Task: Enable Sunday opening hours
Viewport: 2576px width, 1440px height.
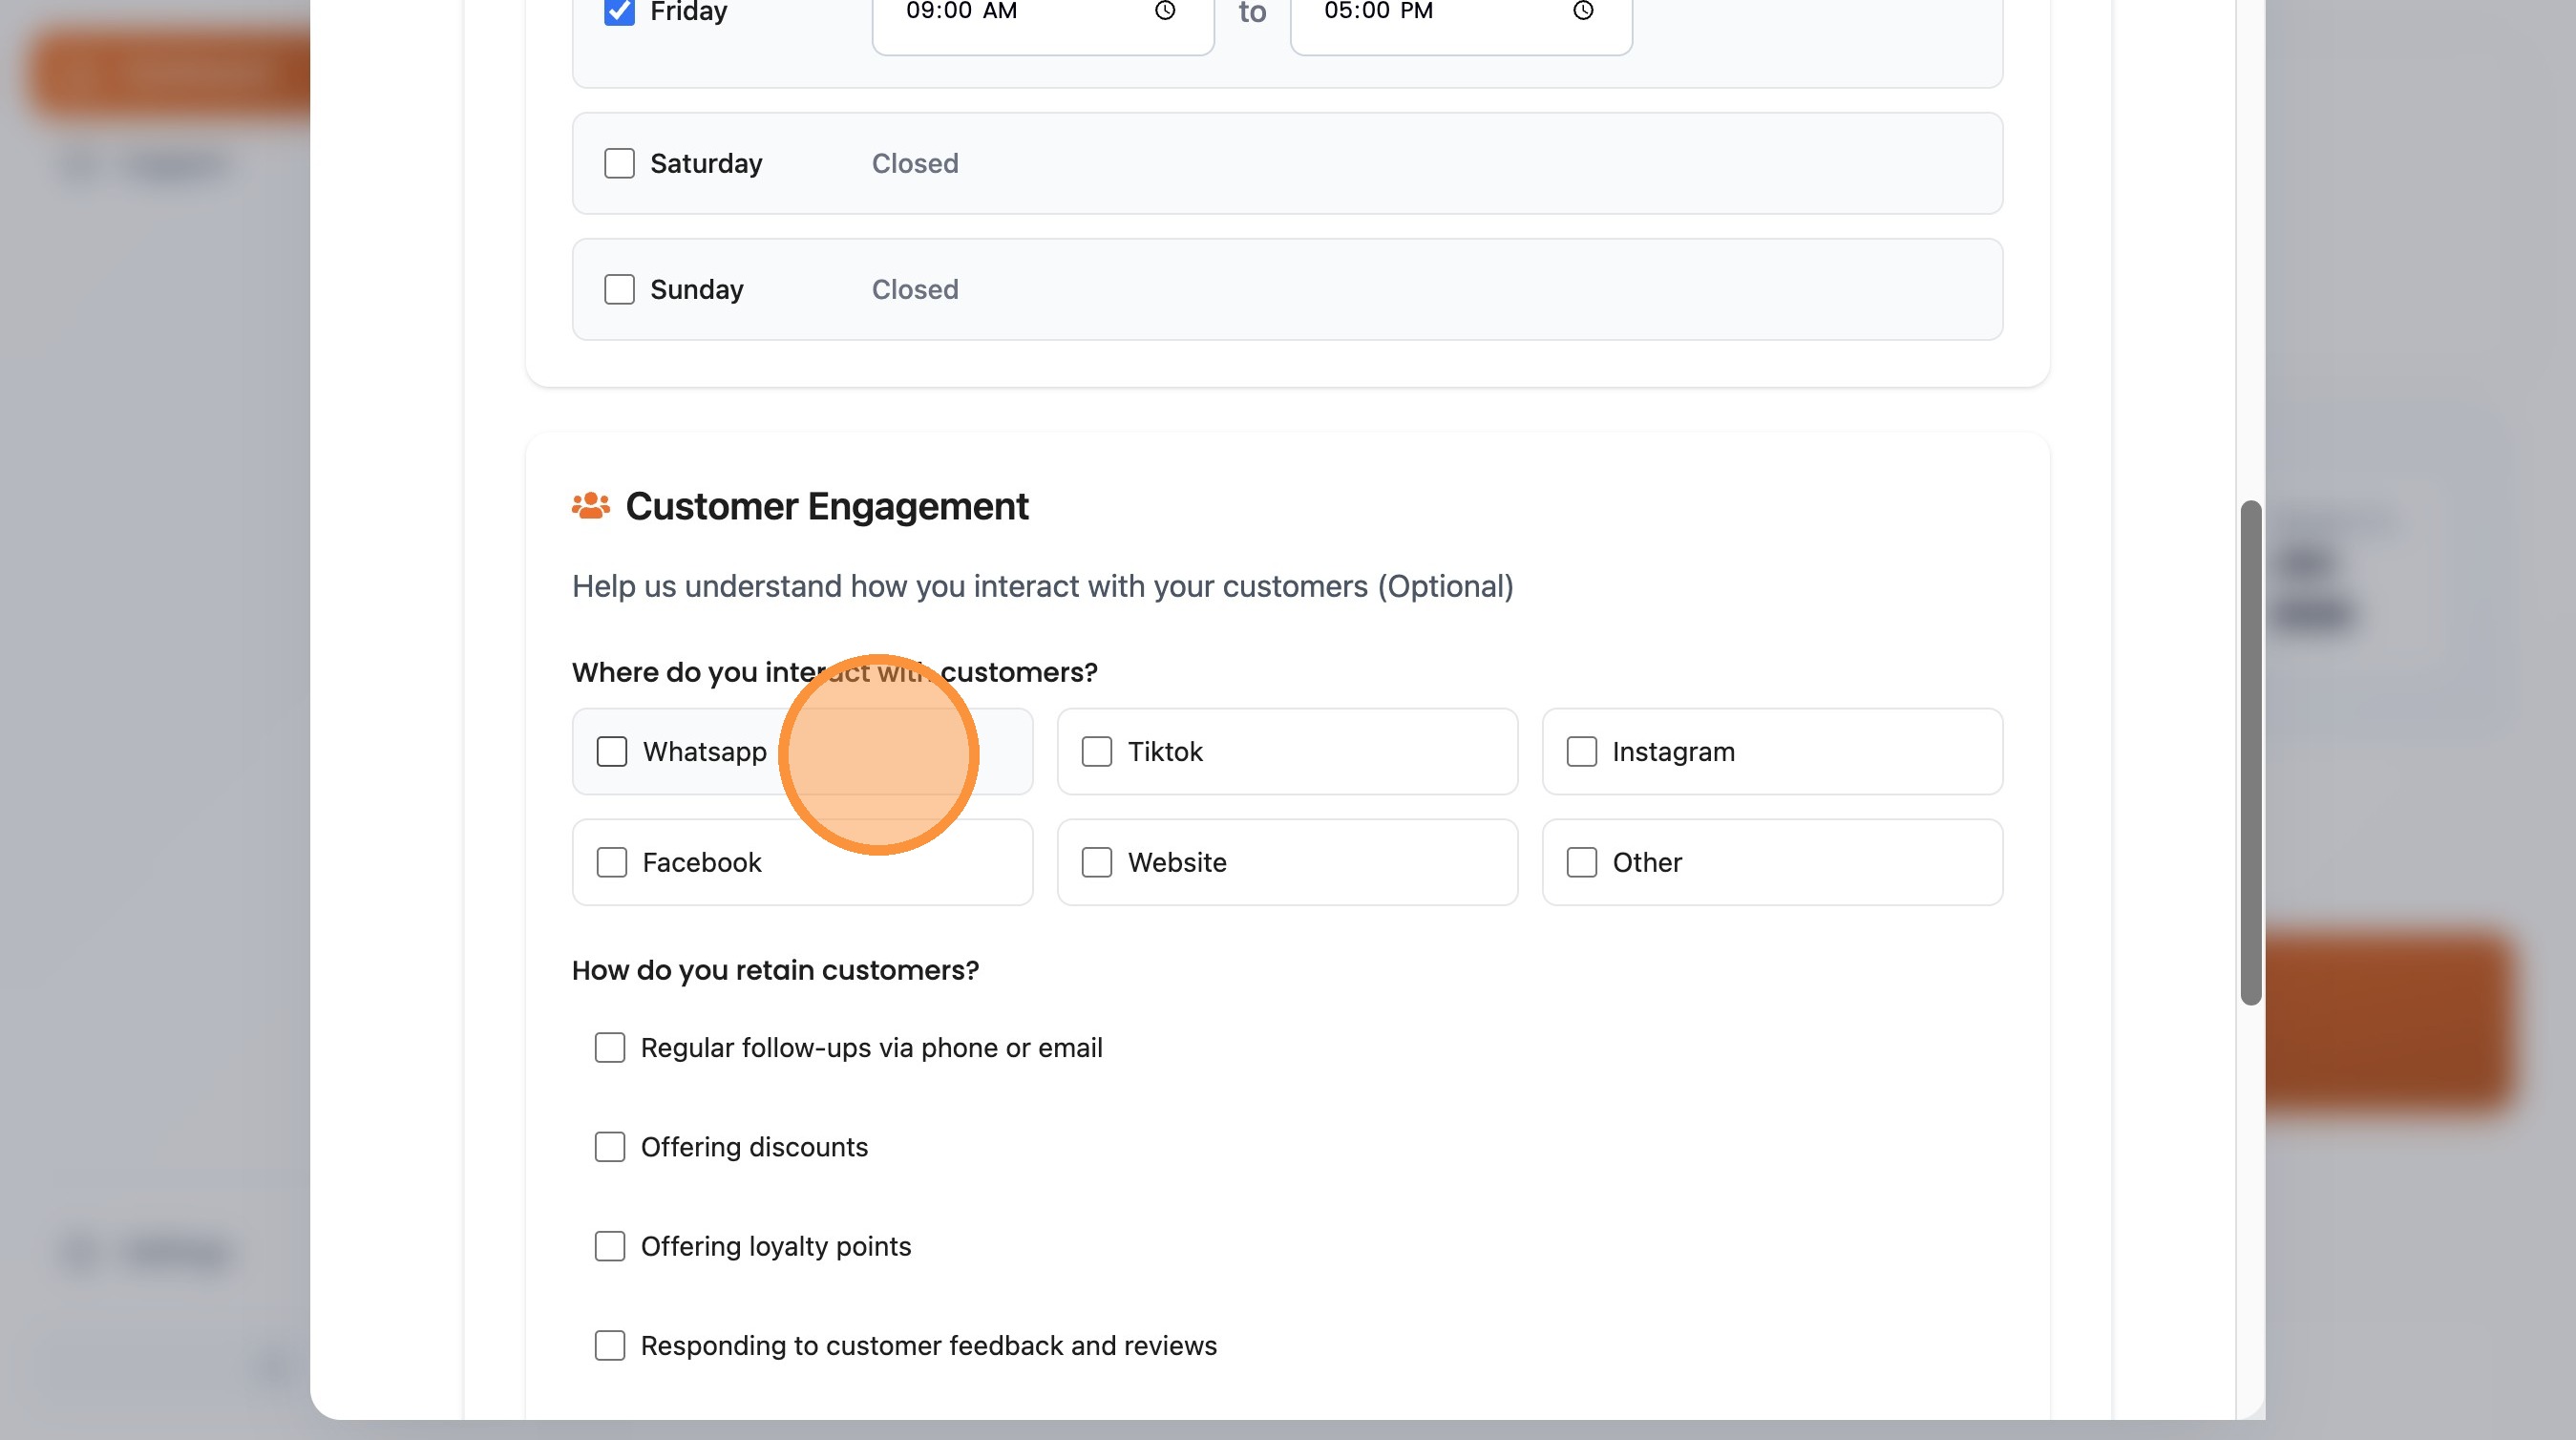Action: pyautogui.click(x=618, y=289)
